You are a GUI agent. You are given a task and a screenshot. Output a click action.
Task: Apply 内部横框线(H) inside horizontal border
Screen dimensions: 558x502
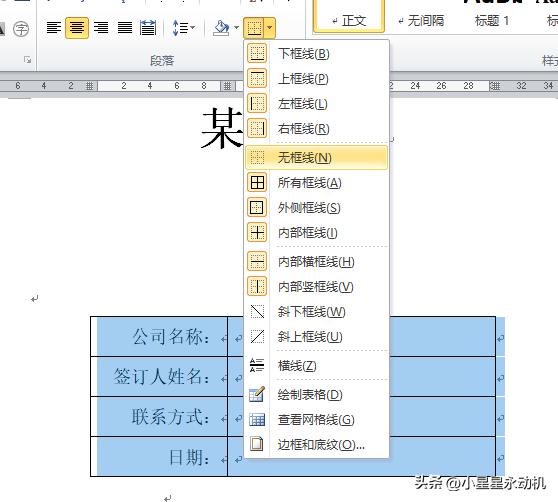click(317, 262)
